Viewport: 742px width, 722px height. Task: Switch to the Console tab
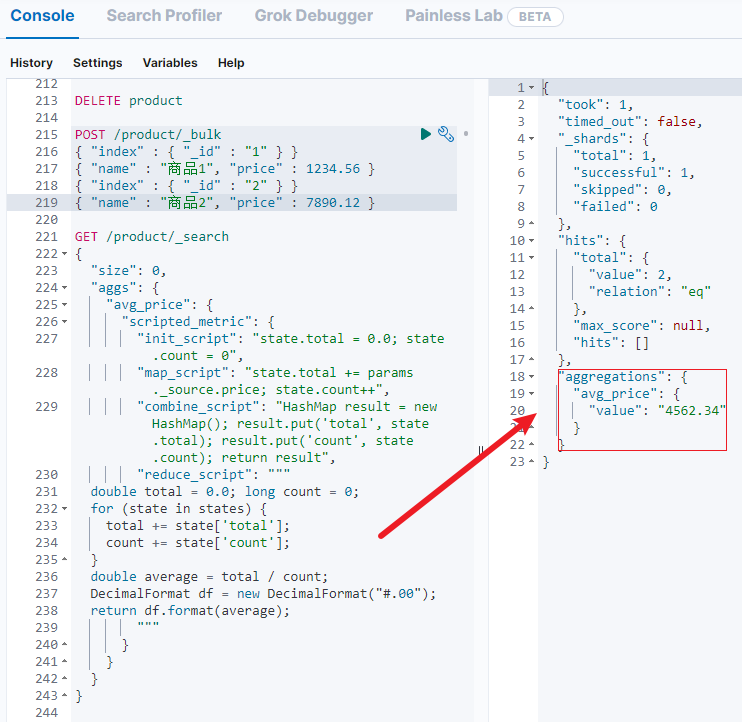pos(42,16)
